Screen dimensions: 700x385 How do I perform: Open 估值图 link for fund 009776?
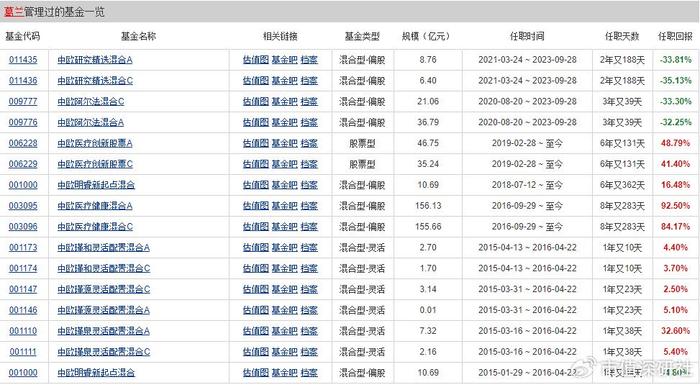(x=256, y=122)
